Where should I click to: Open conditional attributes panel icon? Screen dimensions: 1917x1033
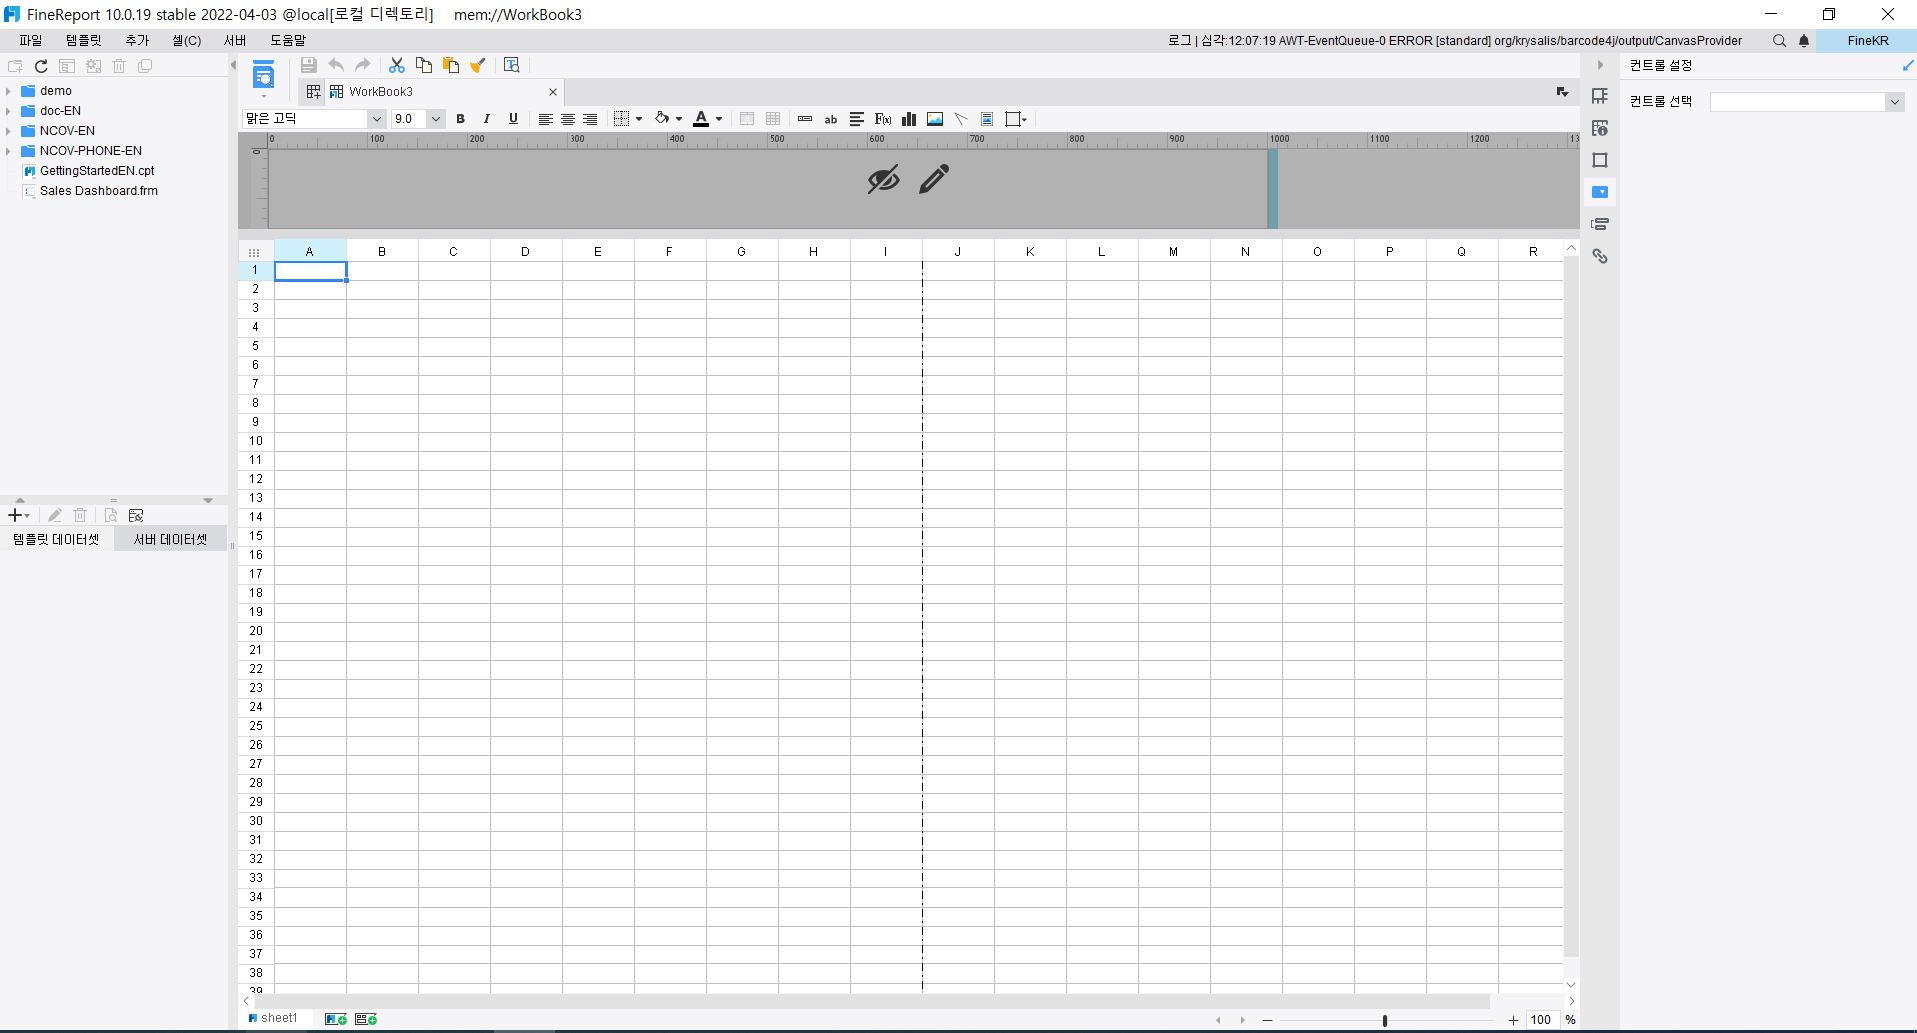[1600, 224]
